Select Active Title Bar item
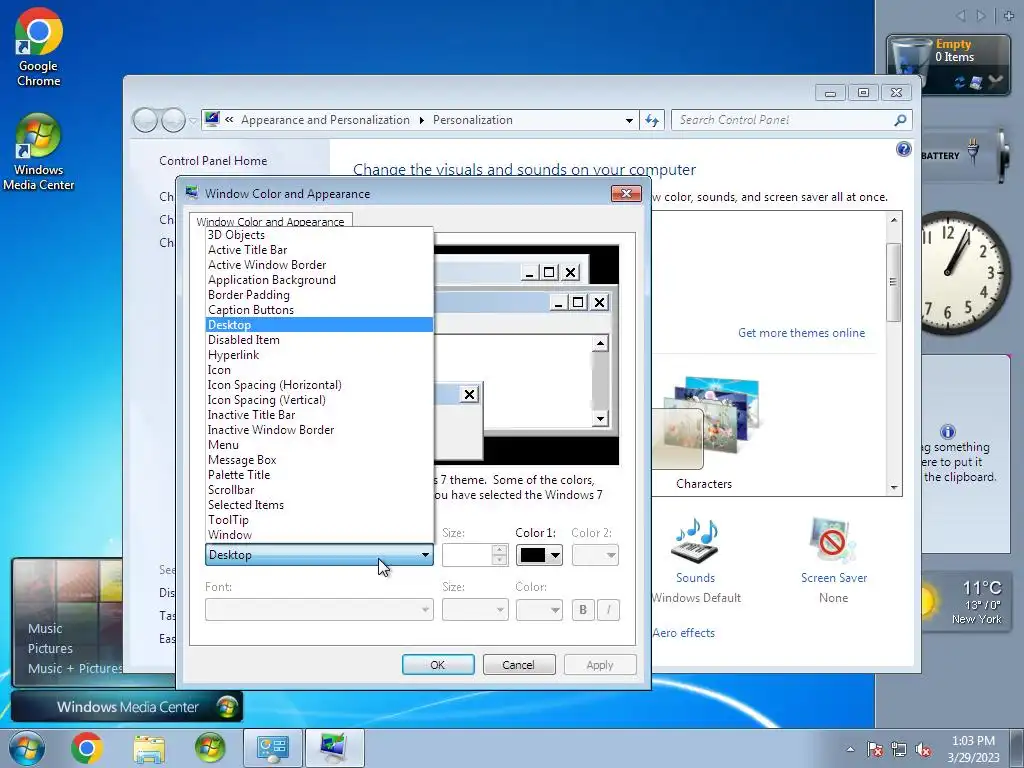1024x768 pixels. tap(319, 250)
